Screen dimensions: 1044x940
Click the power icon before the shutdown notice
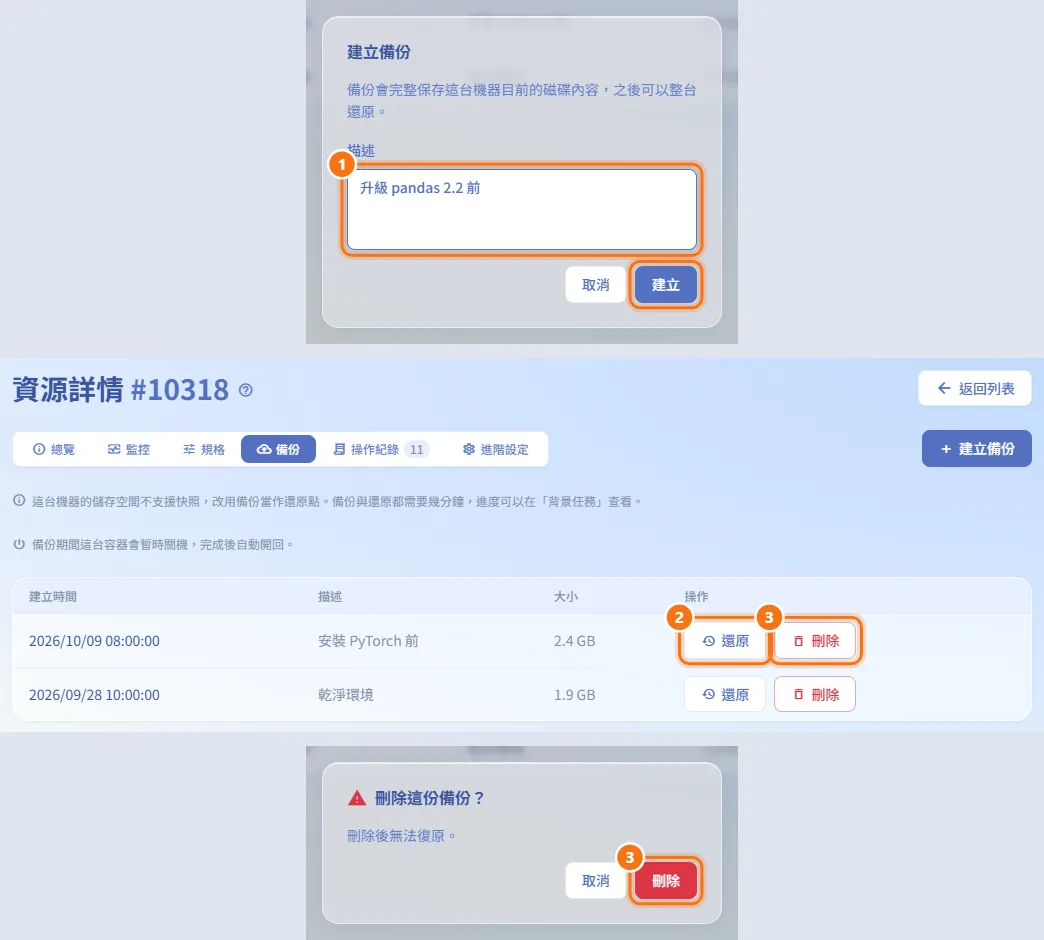click(19, 544)
